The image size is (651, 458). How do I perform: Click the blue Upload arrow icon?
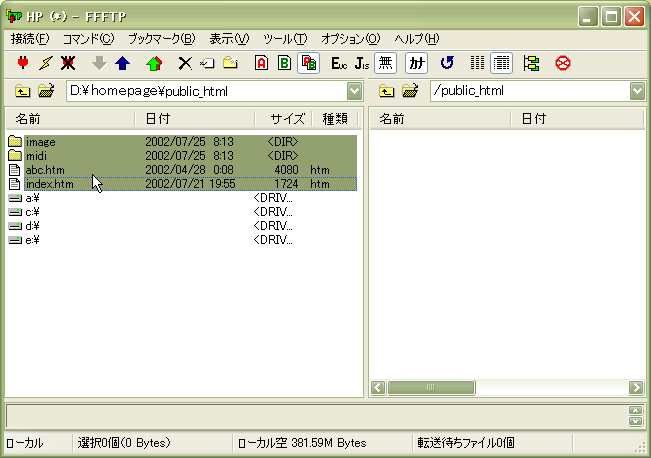tap(122, 63)
